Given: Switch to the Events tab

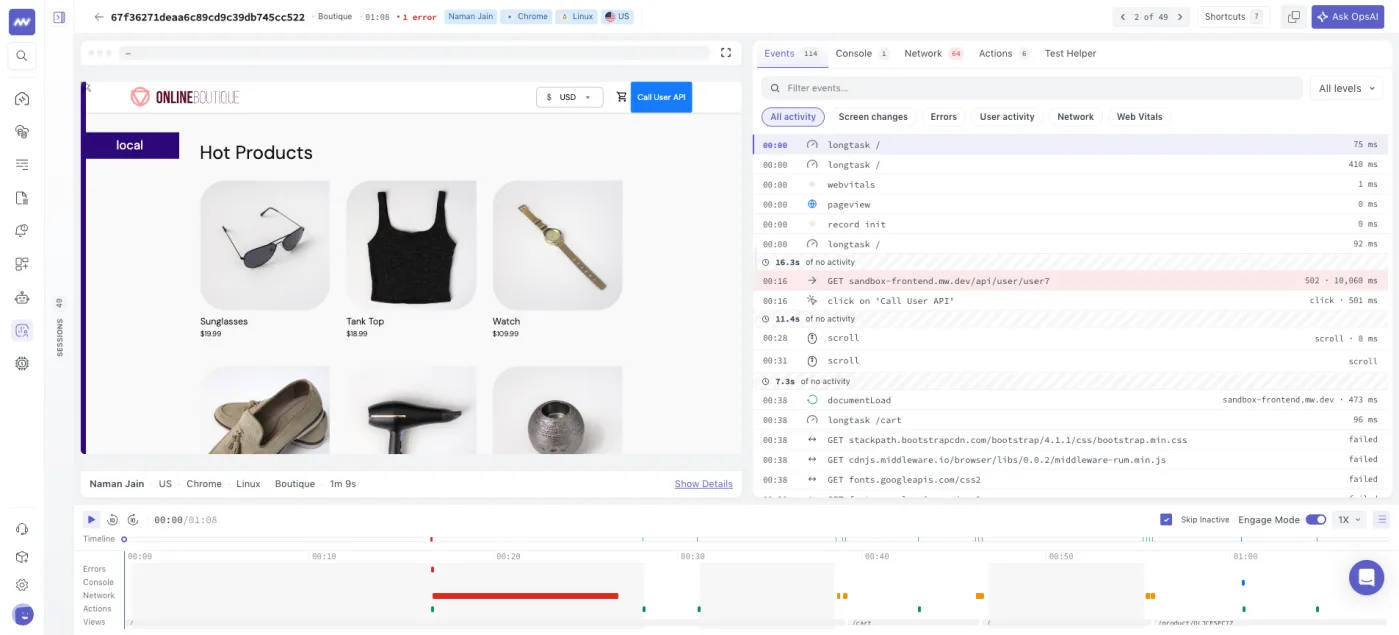Looking at the screenshot, I should [x=791, y=53].
